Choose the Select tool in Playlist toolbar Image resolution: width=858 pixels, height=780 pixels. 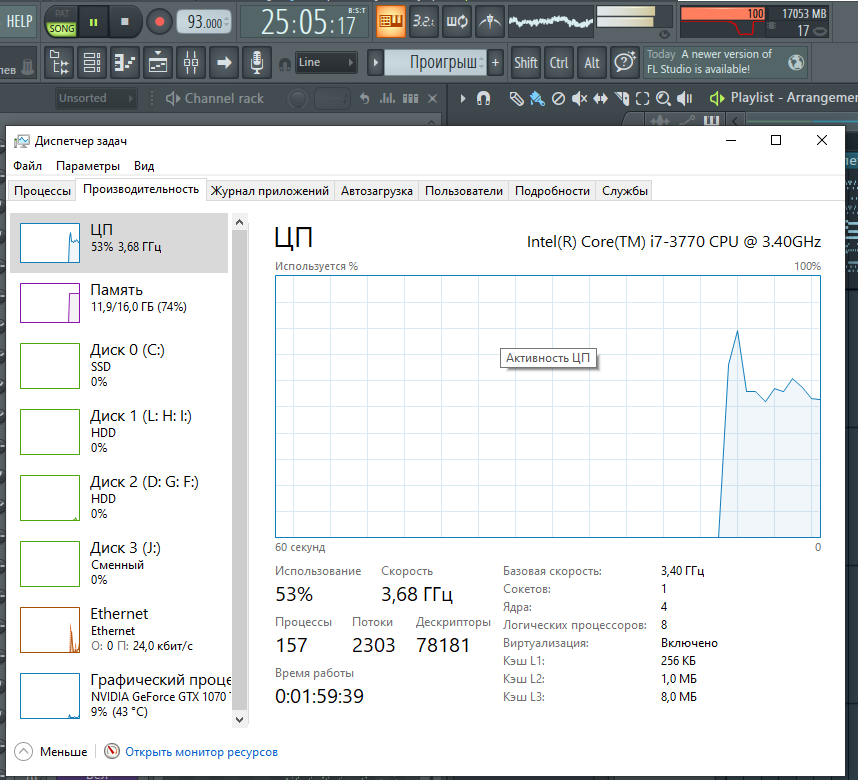coord(642,99)
